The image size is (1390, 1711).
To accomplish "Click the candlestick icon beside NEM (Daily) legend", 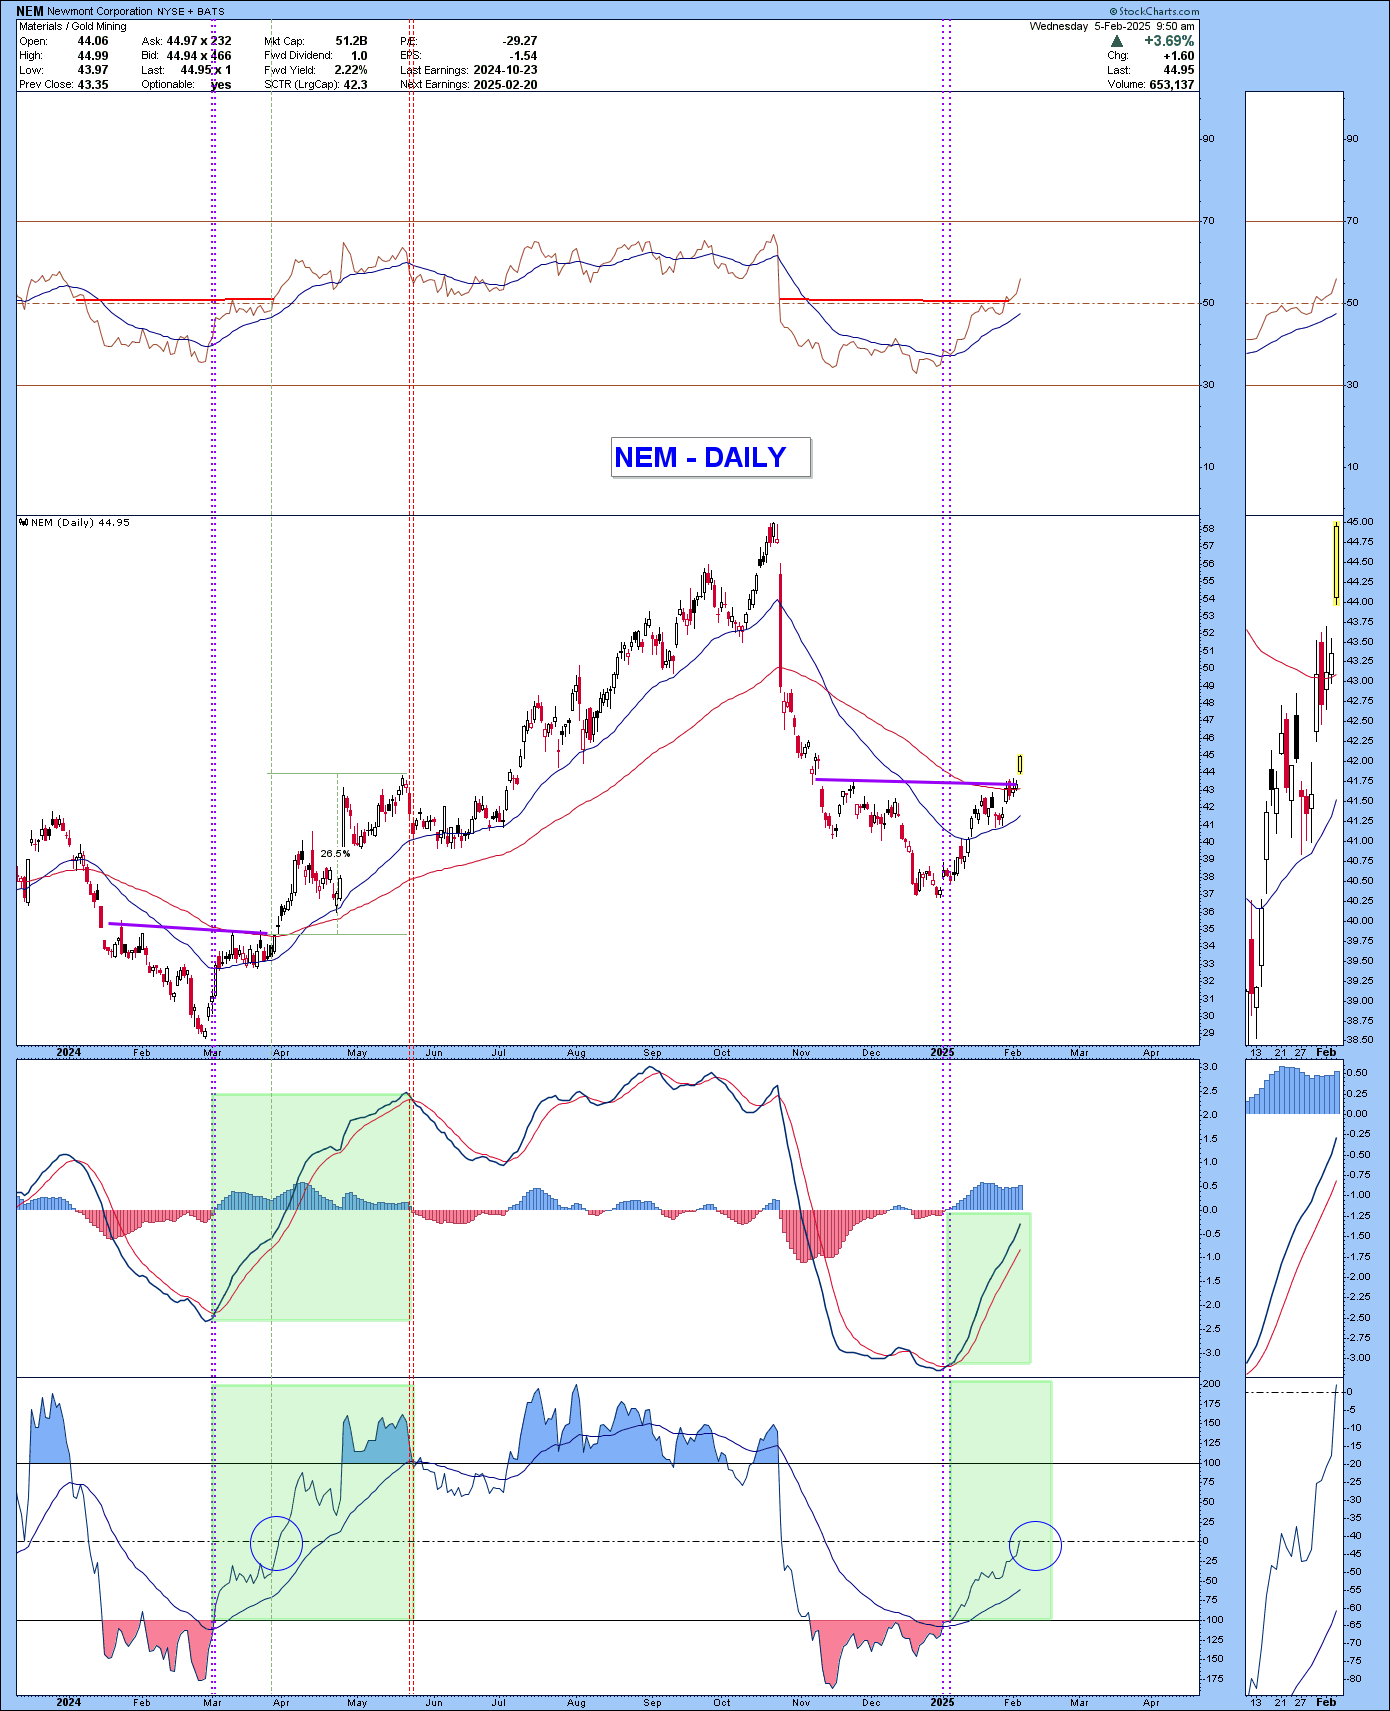I will point(23,523).
